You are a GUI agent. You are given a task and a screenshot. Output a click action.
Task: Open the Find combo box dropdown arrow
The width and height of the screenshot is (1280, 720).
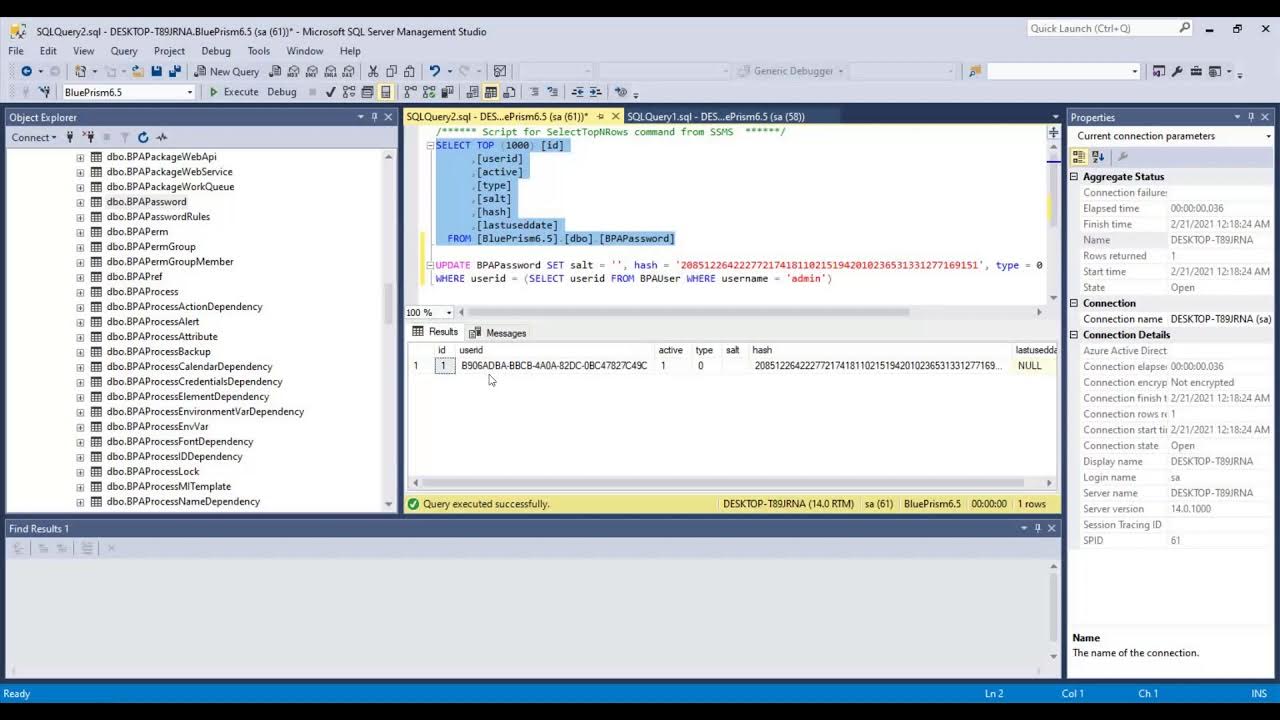coord(1135,71)
